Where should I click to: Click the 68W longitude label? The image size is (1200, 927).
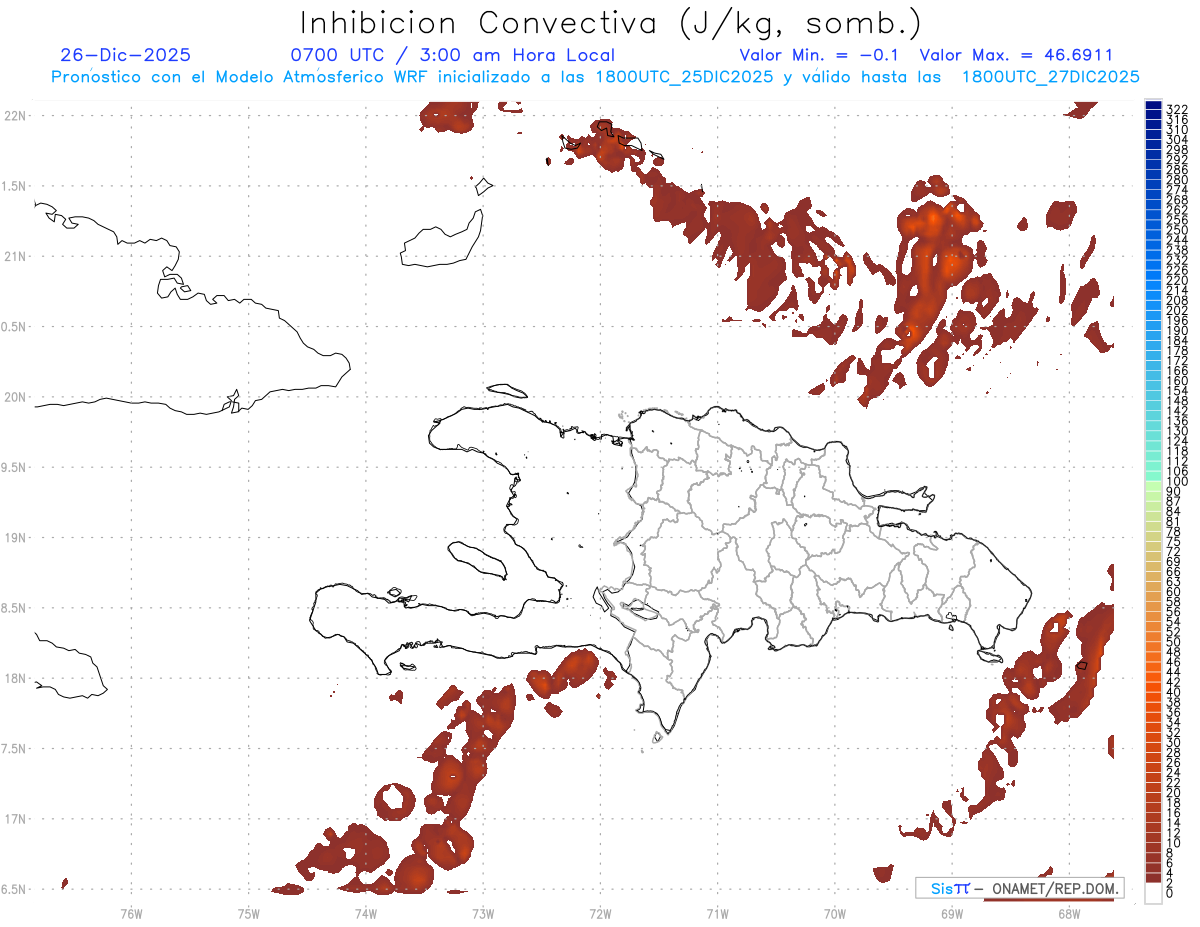coord(1068,913)
